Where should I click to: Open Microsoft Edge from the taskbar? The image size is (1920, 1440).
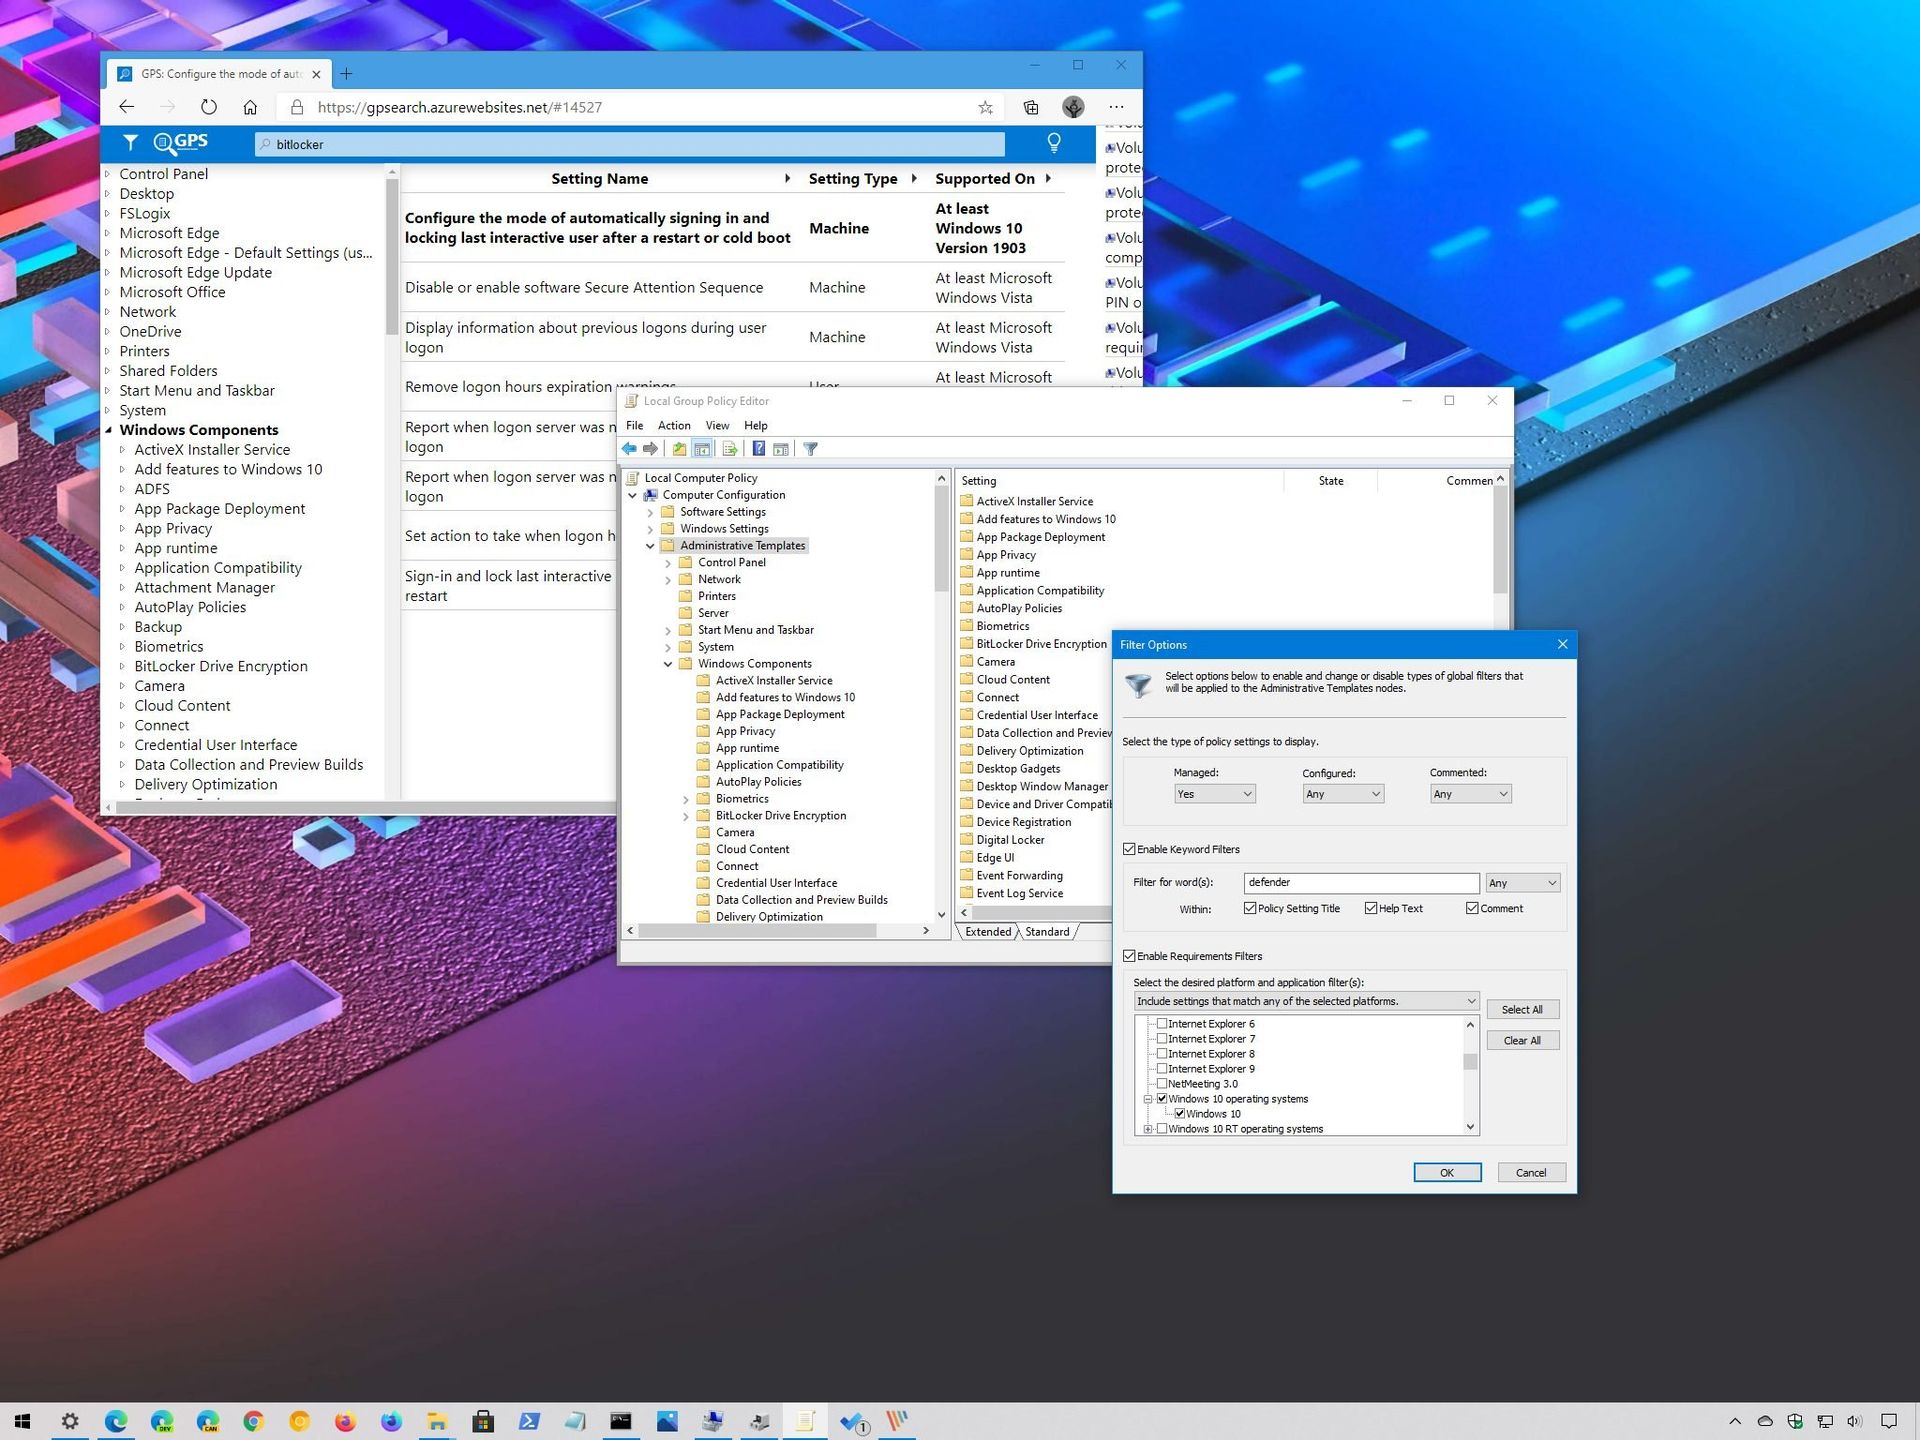point(117,1420)
